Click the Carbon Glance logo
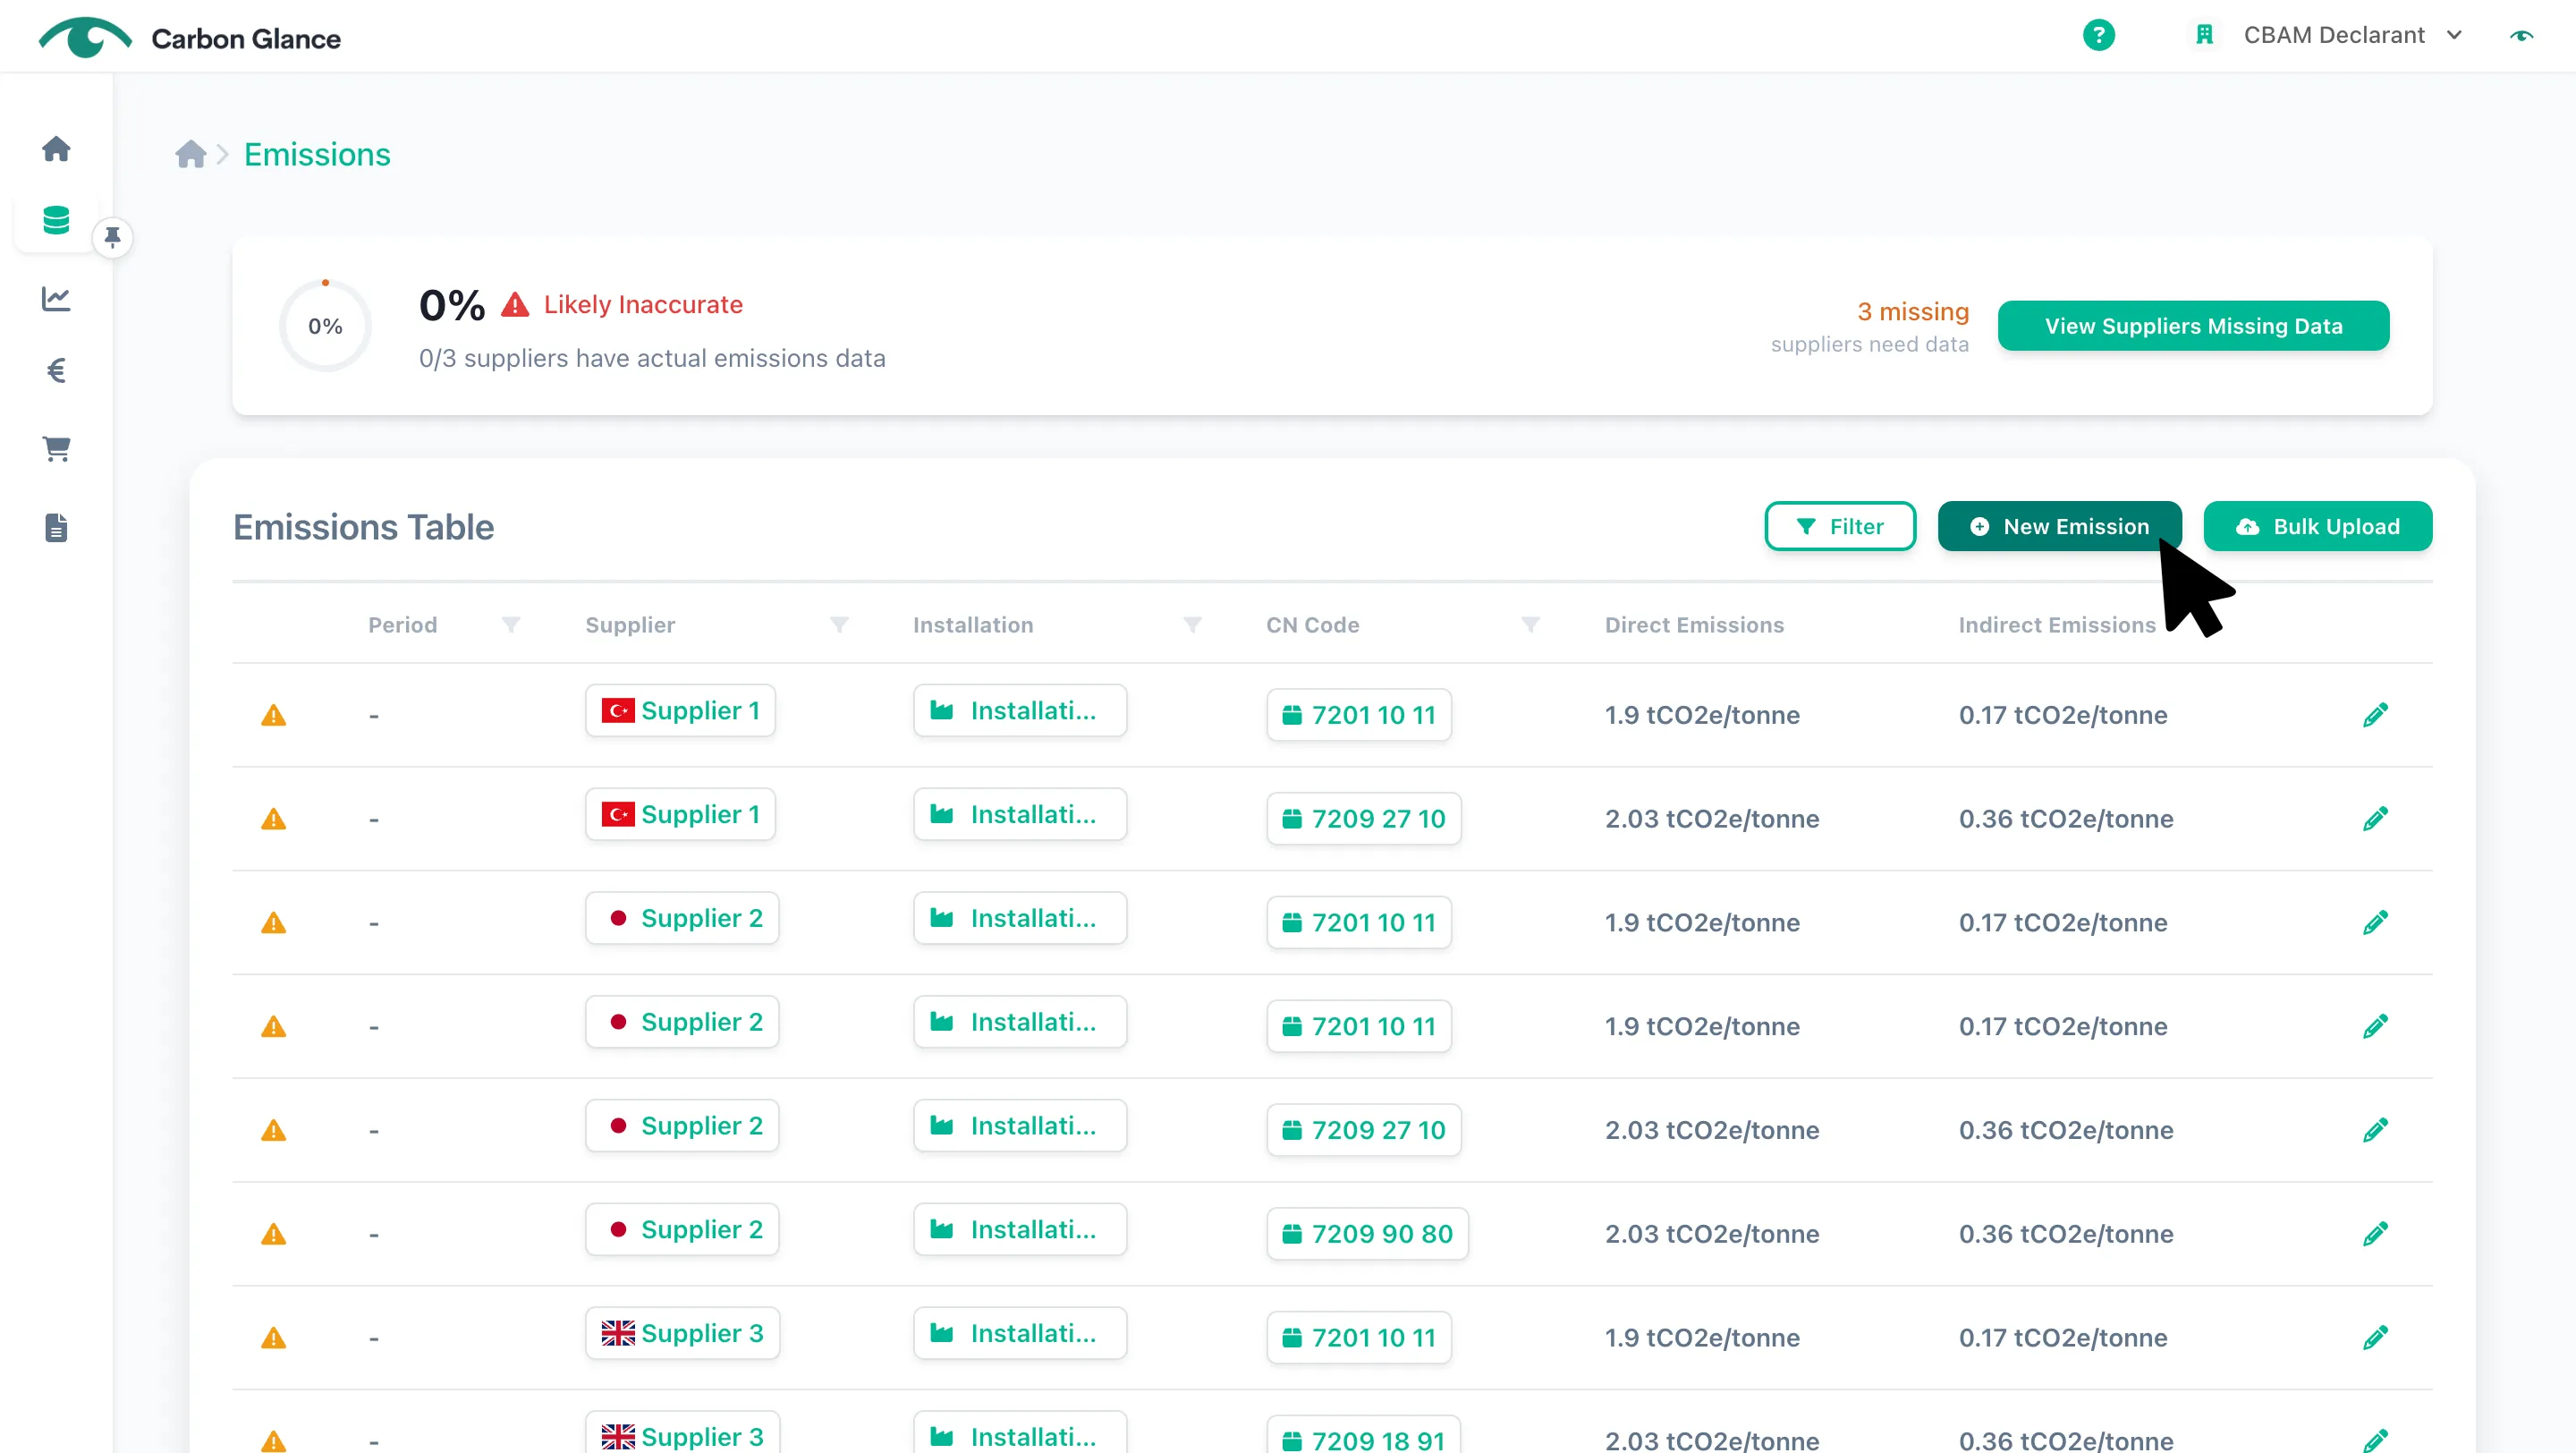2576x1453 pixels. click(x=190, y=37)
